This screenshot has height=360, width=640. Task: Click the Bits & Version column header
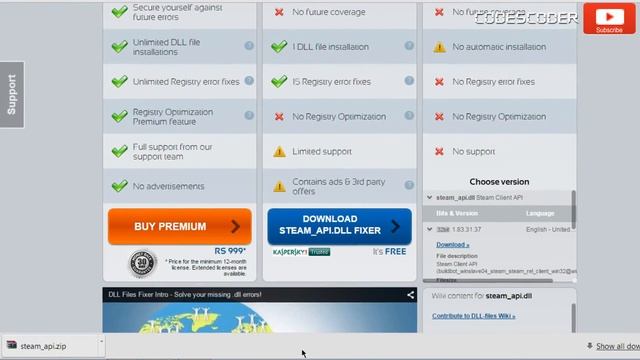tap(457, 213)
